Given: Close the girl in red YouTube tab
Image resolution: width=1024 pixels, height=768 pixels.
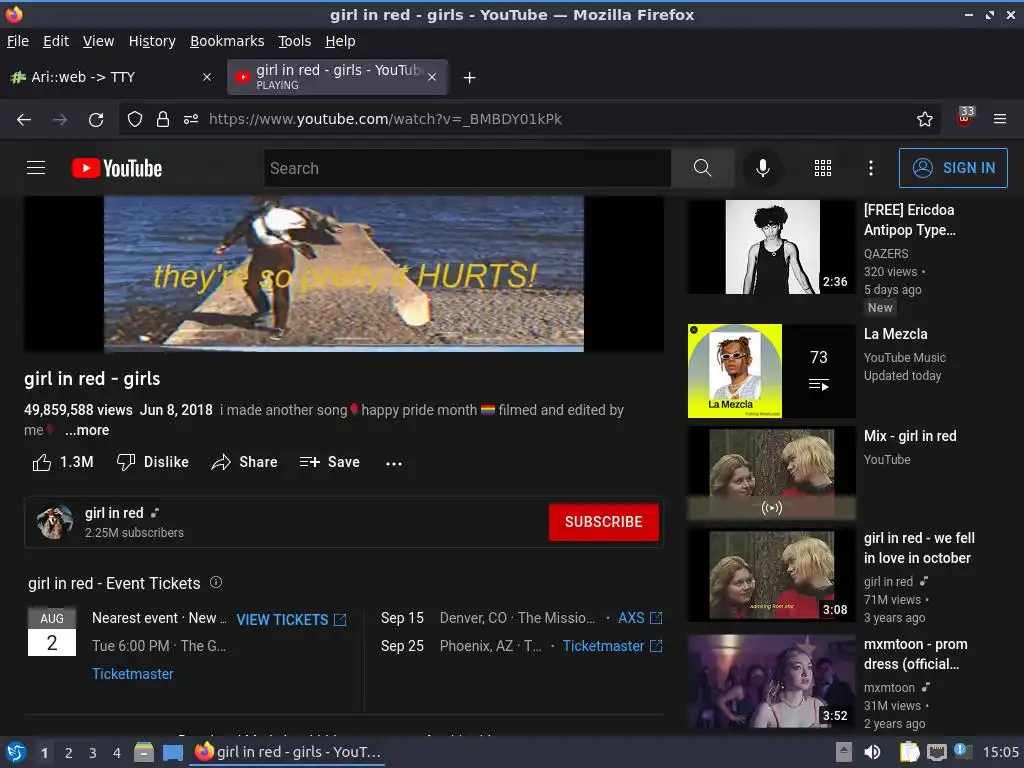Looking at the screenshot, I should click(x=432, y=77).
